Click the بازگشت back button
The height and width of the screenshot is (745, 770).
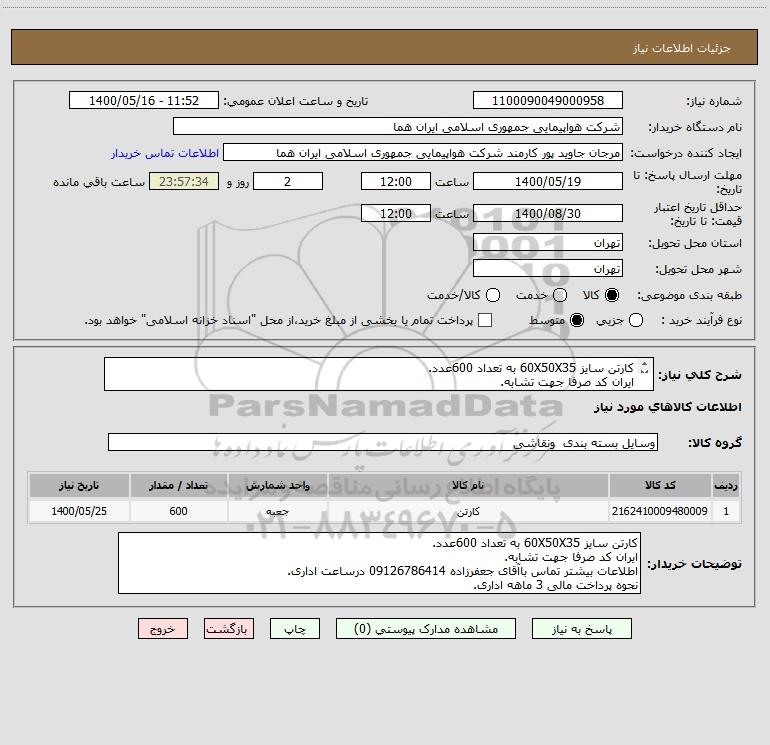pyautogui.click(x=229, y=629)
